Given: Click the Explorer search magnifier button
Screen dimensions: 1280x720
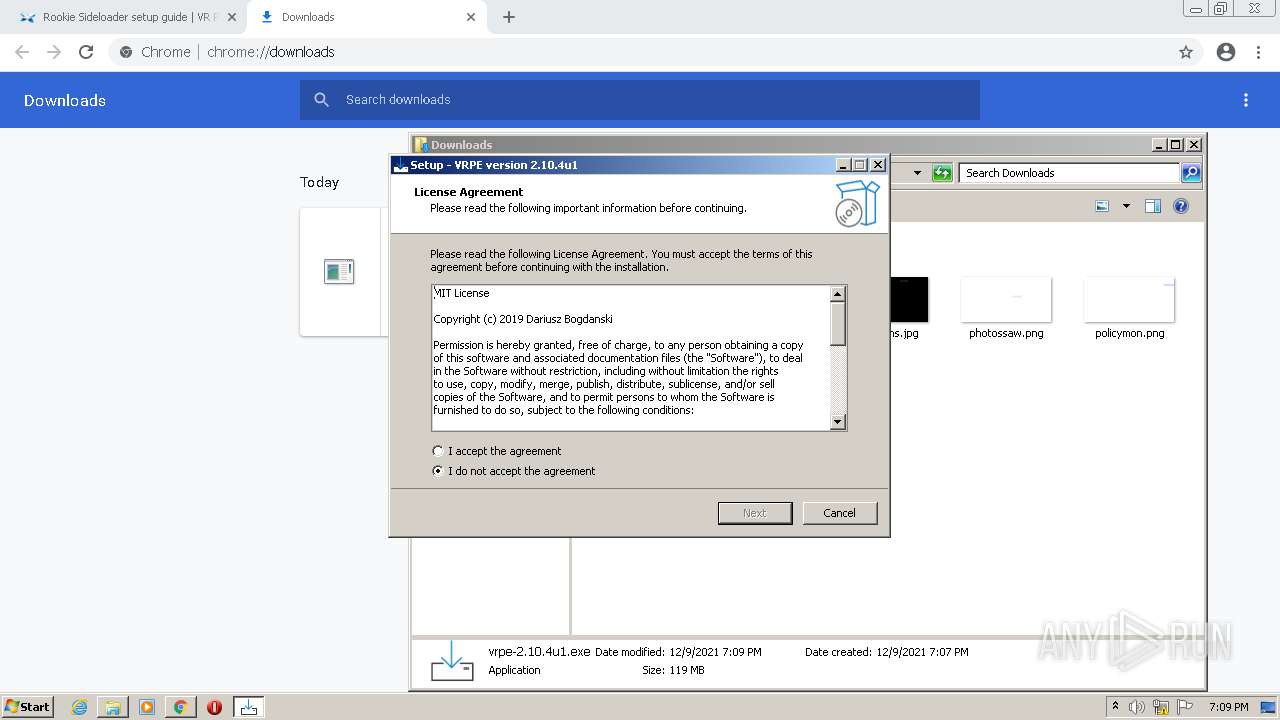Looking at the screenshot, I should pyautogui.click(x=1191, y=173).
